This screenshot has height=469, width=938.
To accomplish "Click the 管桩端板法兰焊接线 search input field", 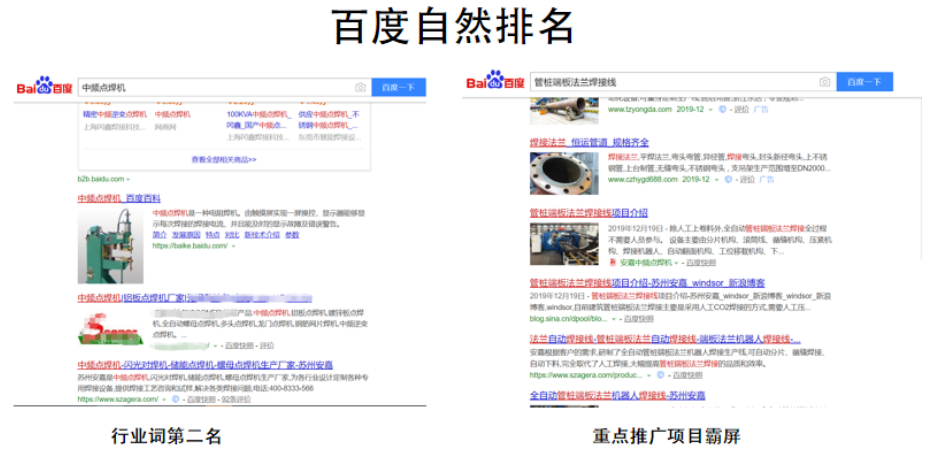I will coord(683,82).
